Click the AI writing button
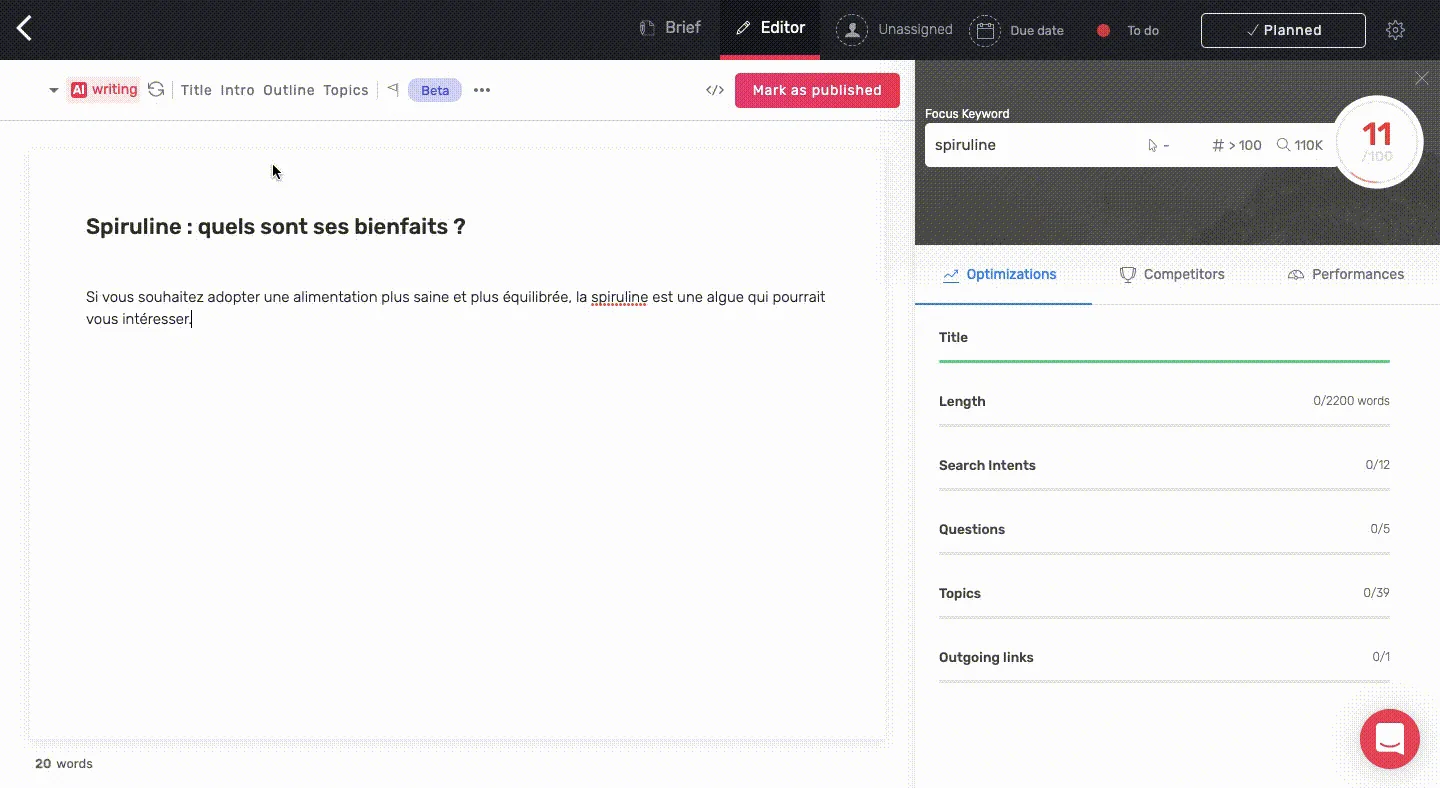 104,90
